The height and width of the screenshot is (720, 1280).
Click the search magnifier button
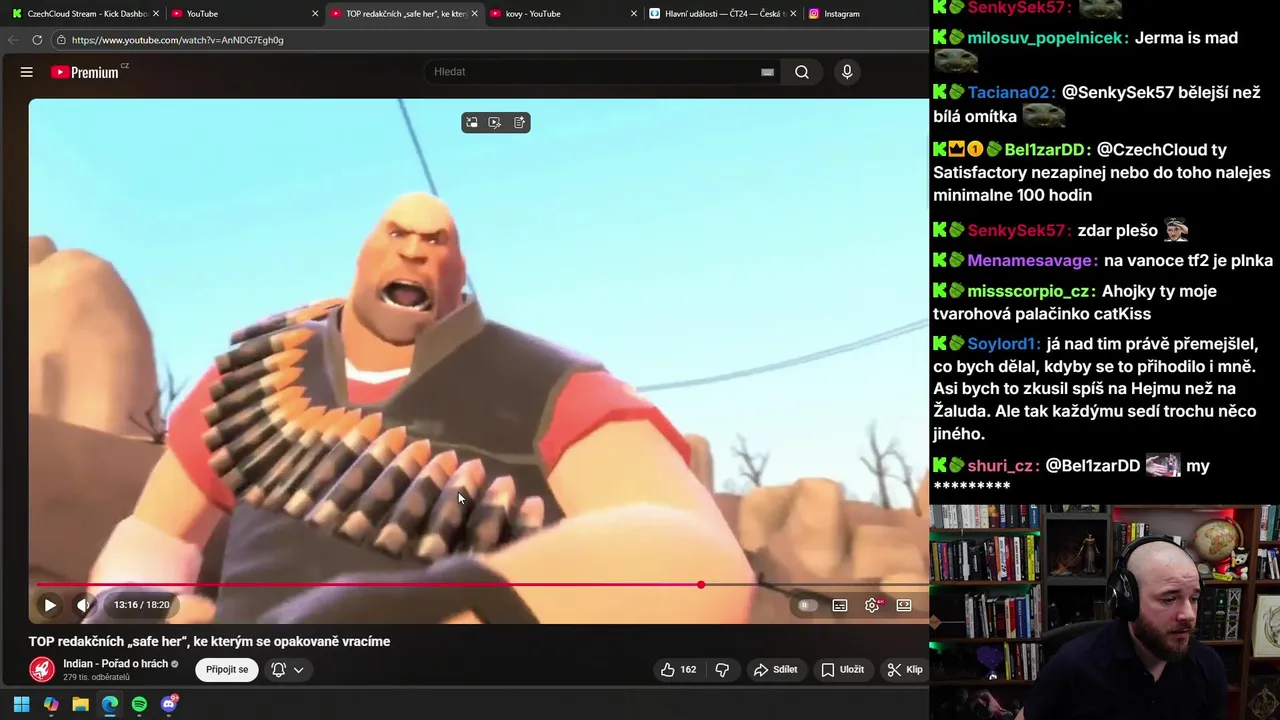click(x=801, y=72)
